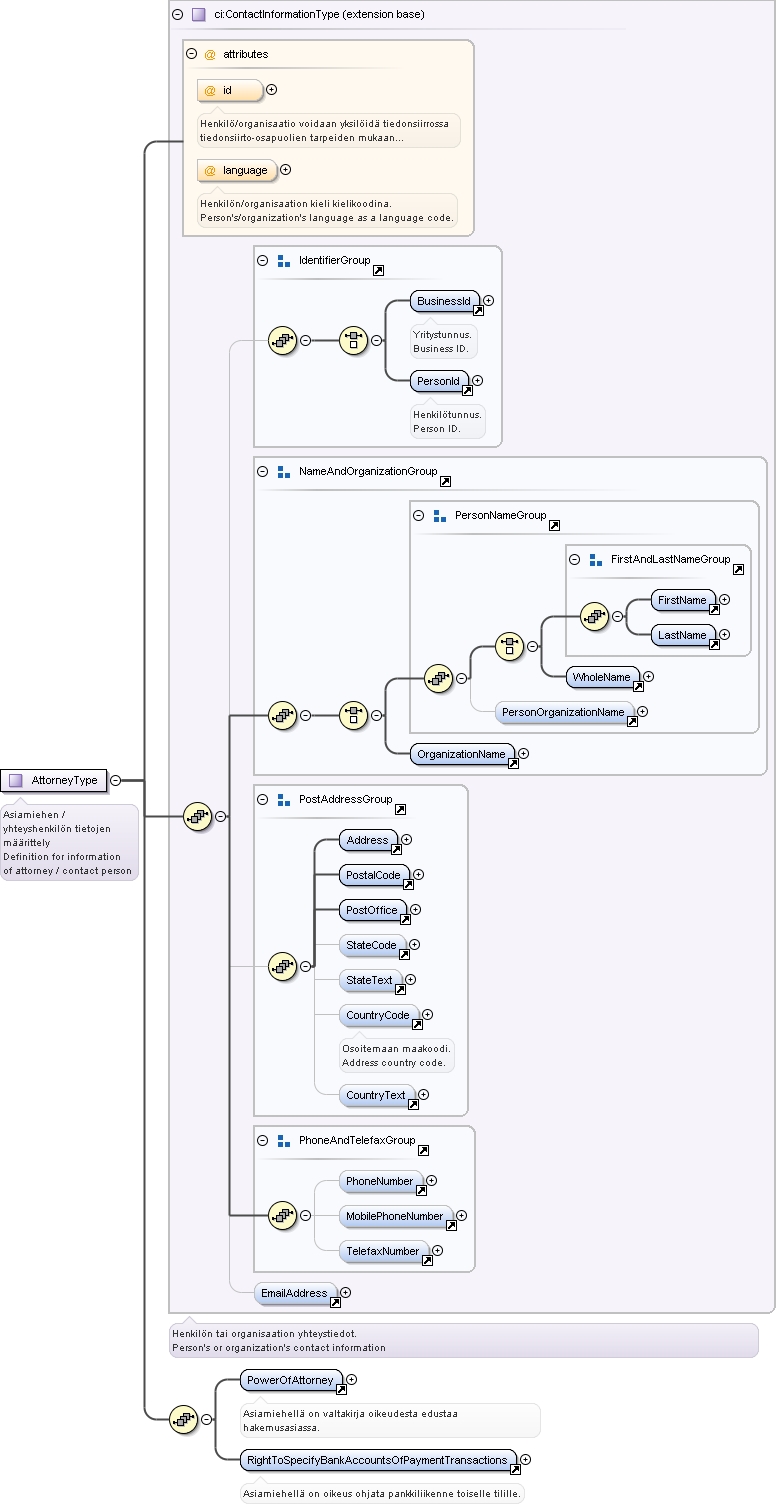Click the 'Business ID.' annotation text

(x=441, y=349)
